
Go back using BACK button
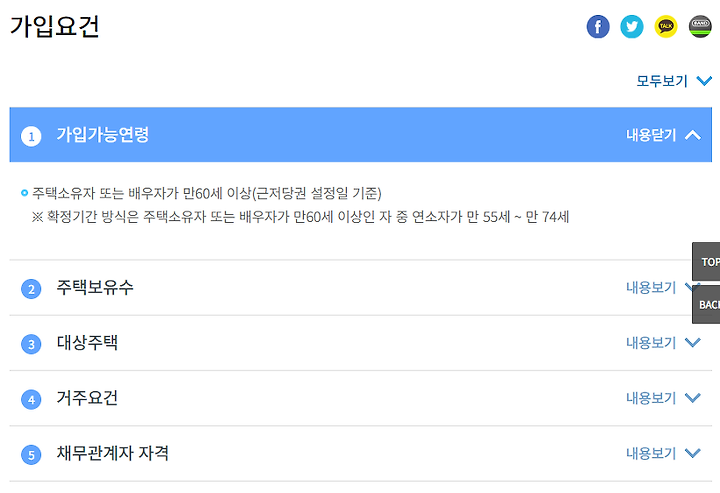coord(706,304)
